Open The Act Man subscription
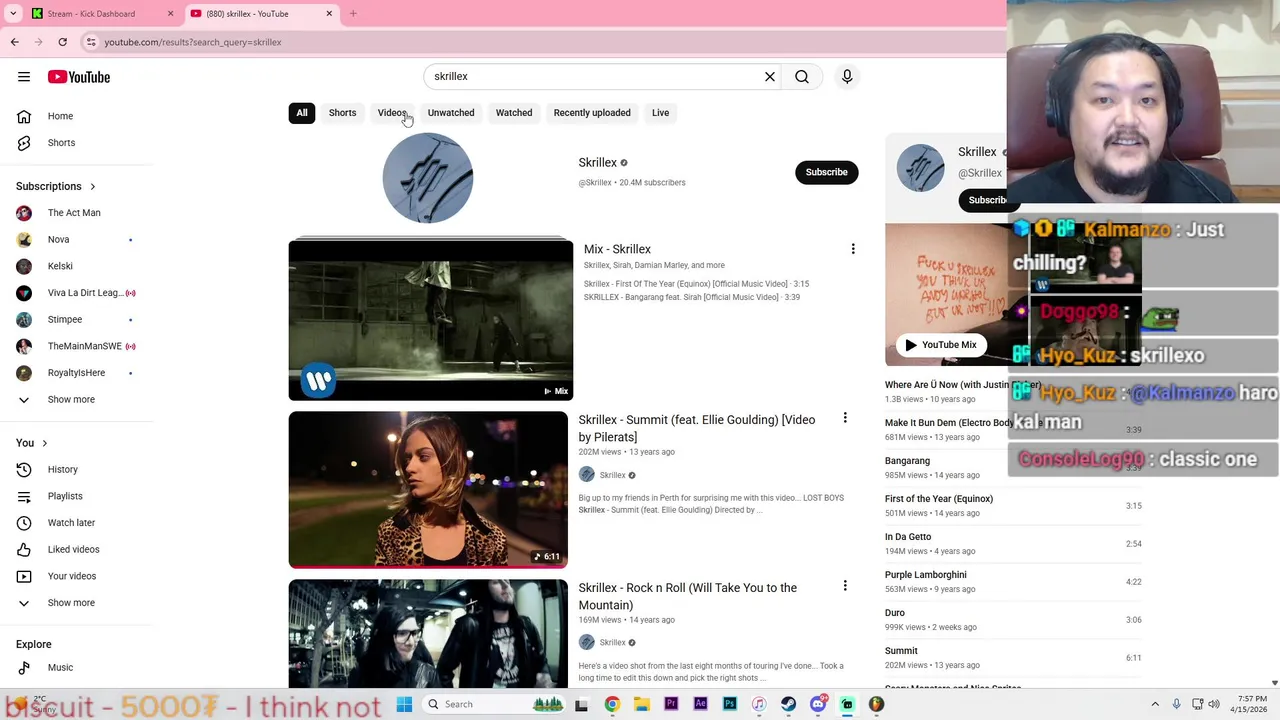The image size is (1280, 720). point(76,213)
